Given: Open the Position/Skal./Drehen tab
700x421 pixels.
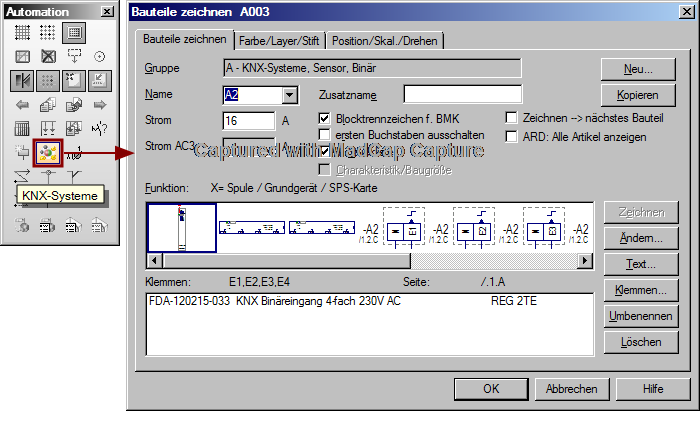Looking at the screenshot, I should point(385,40).
